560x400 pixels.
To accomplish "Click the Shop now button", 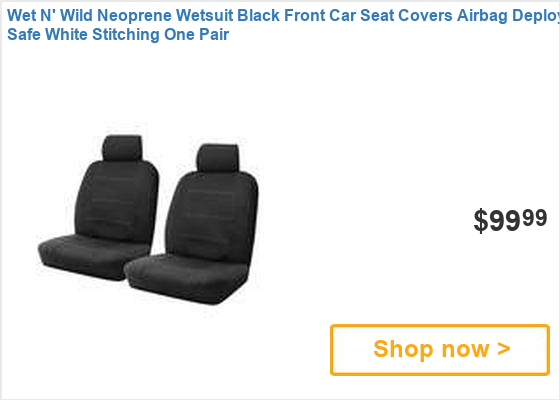I will pos(440,350).
